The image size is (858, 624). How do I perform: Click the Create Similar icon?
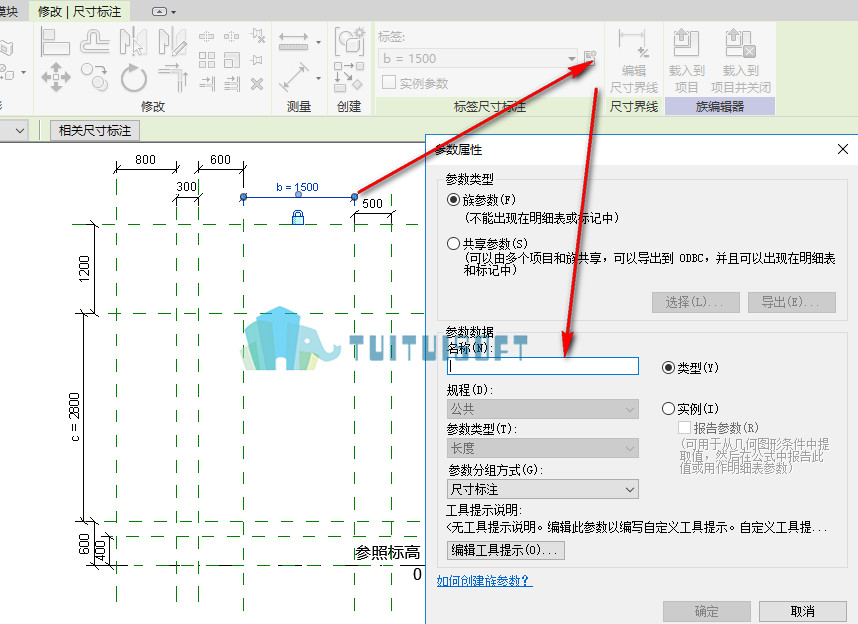pyautogui.click(x=349, y=76)
